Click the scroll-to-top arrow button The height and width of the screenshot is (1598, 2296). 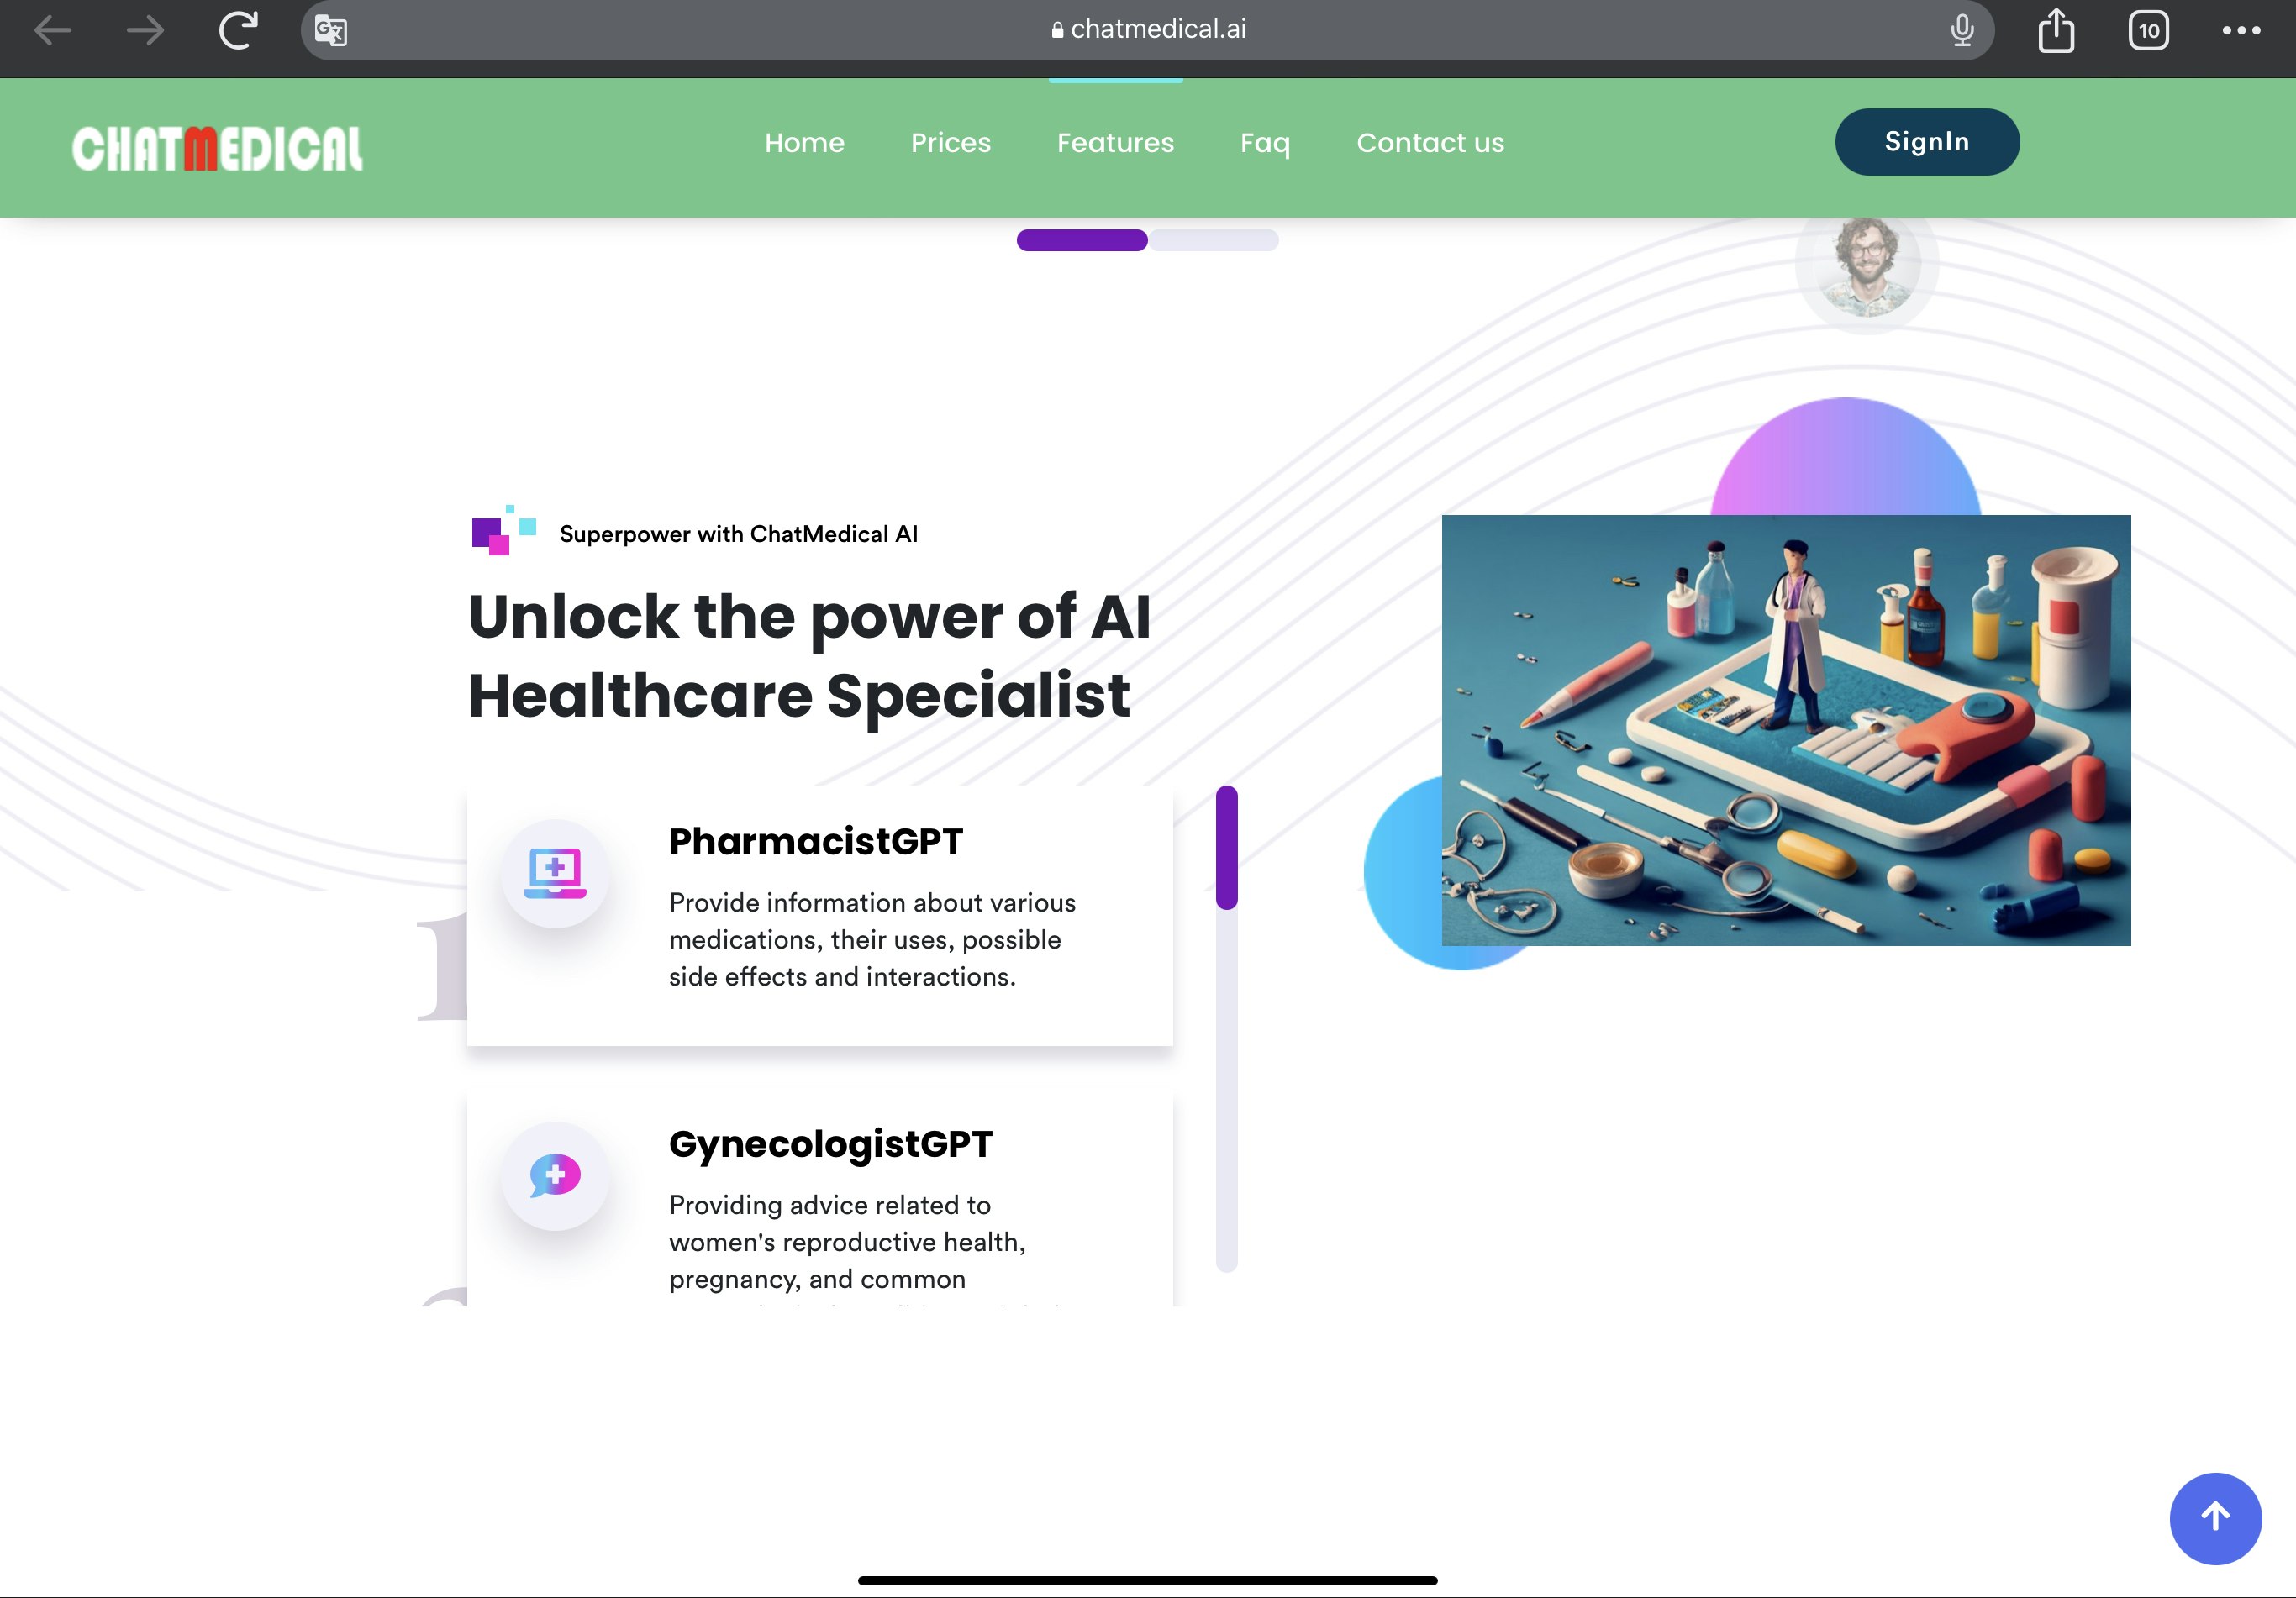tap(2215, 1518)
